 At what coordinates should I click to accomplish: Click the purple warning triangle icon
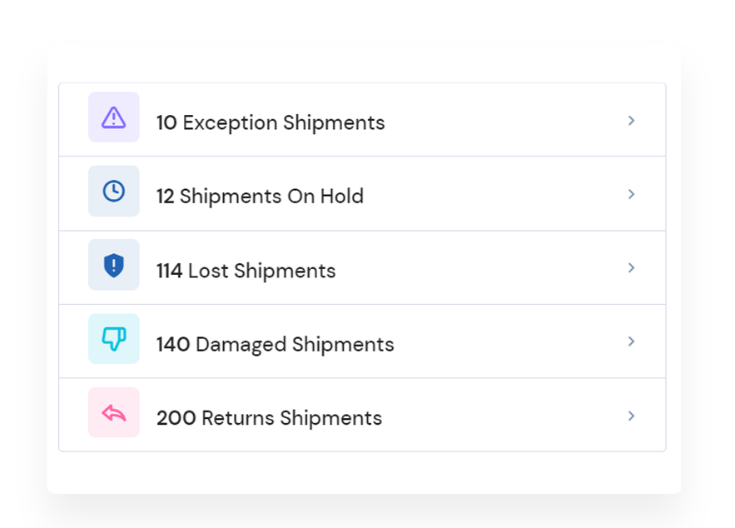(114, 117)
